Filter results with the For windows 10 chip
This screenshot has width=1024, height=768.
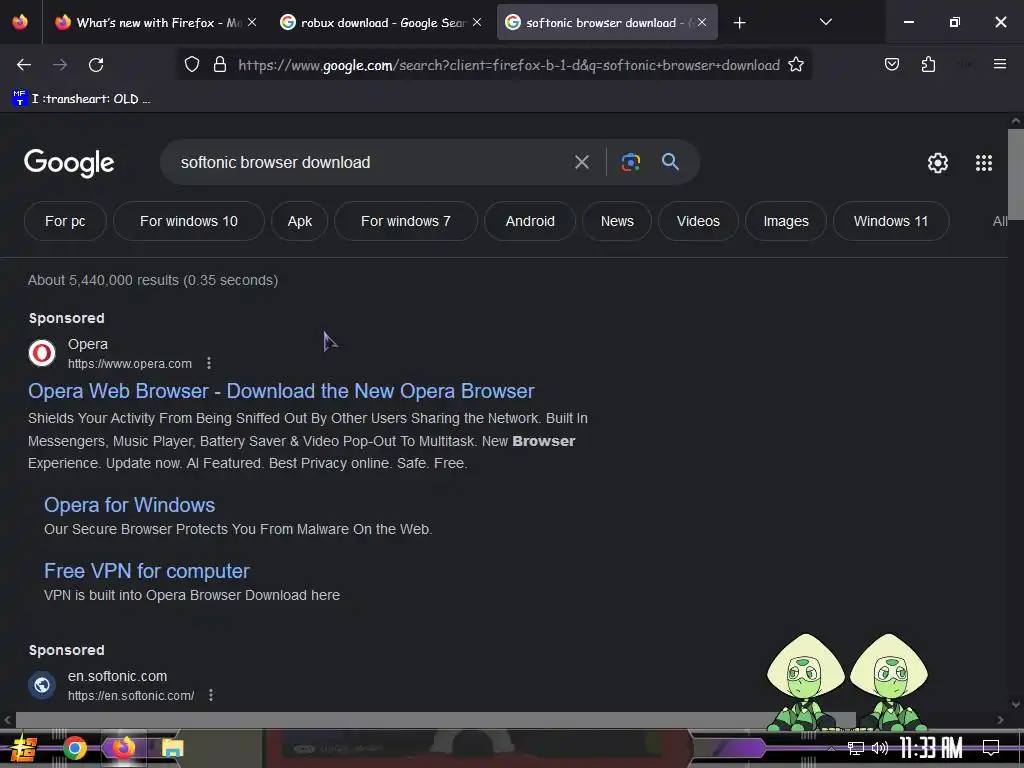[x=189, y=221]
